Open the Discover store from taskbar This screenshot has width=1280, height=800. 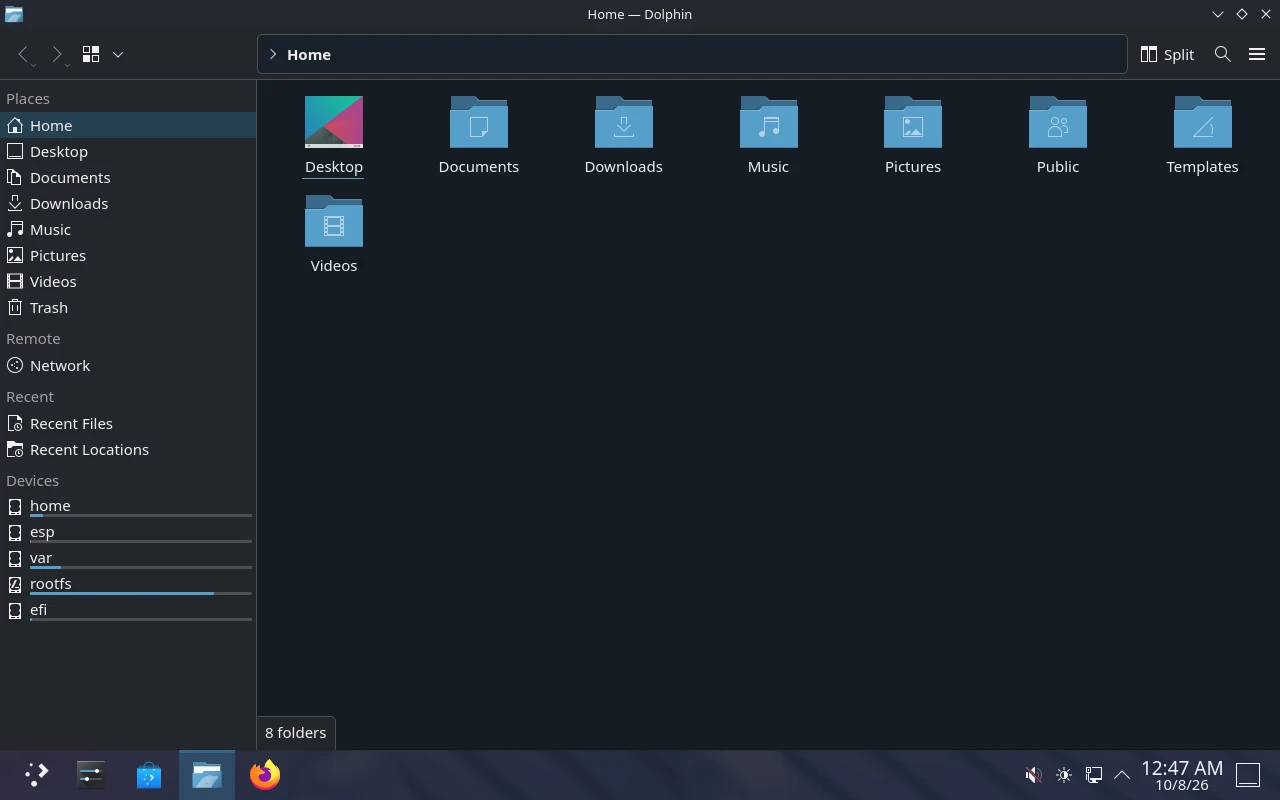coord(149,775)
